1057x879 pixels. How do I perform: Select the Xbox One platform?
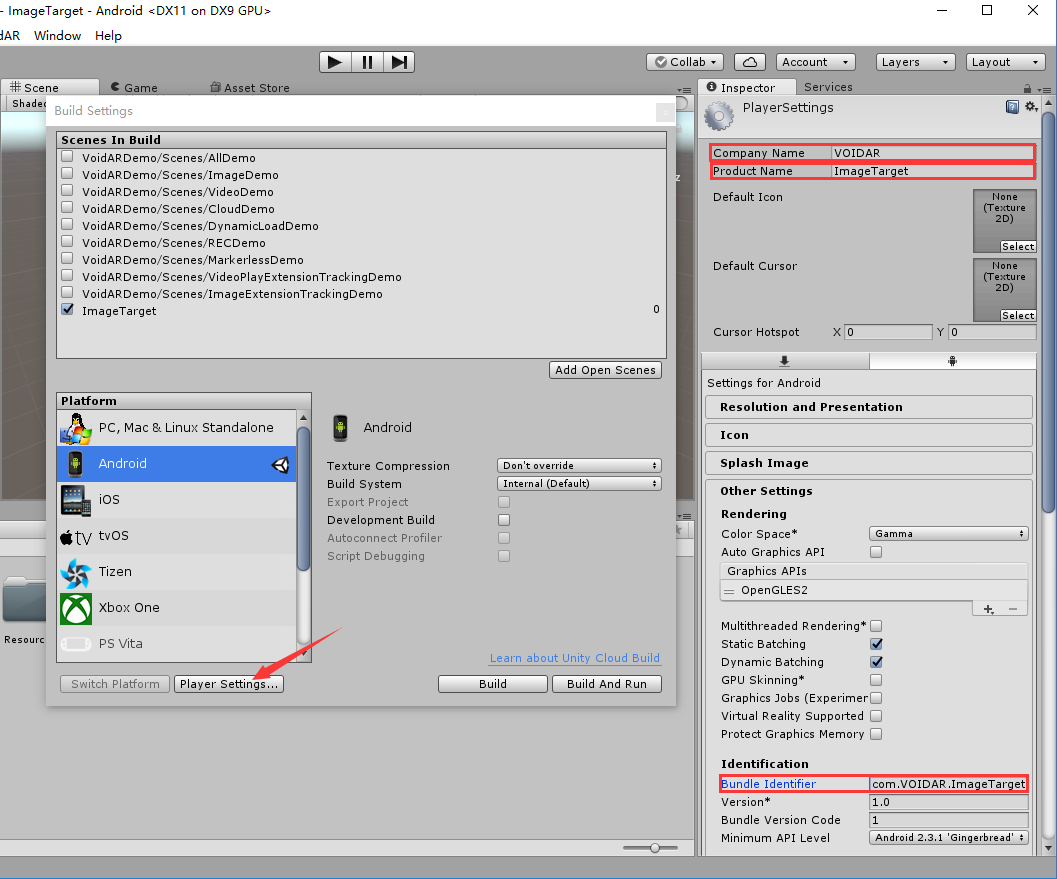click(x=177, y=607)
